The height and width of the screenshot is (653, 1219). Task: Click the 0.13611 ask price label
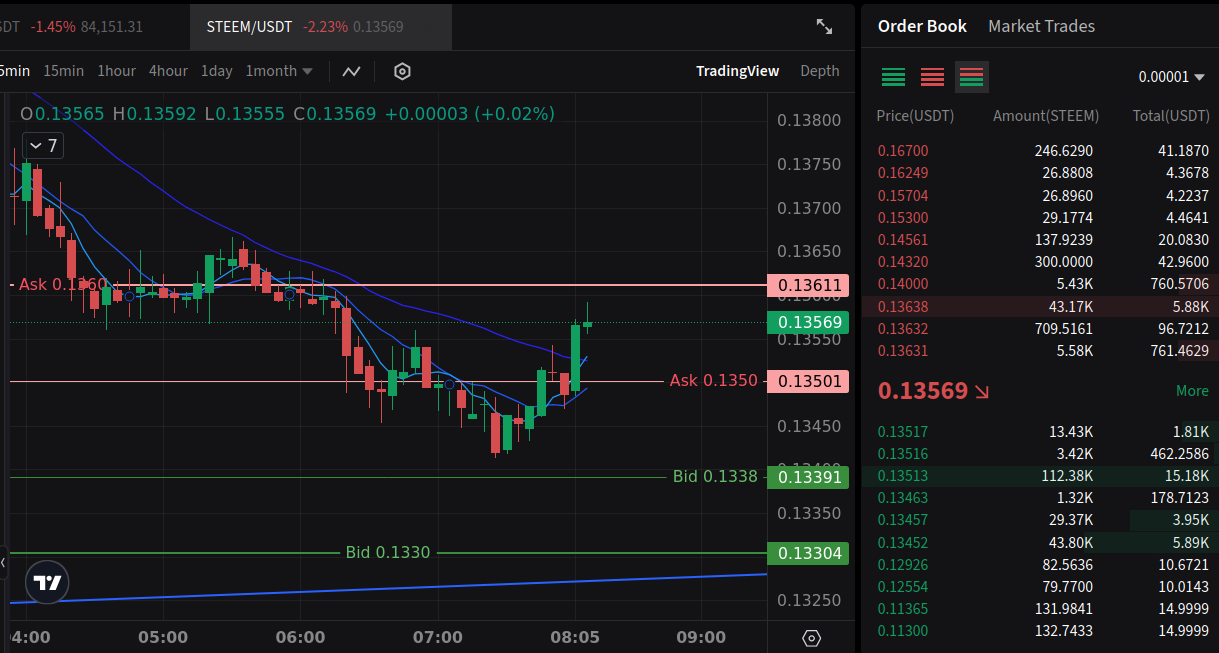[x=806, y=285]
